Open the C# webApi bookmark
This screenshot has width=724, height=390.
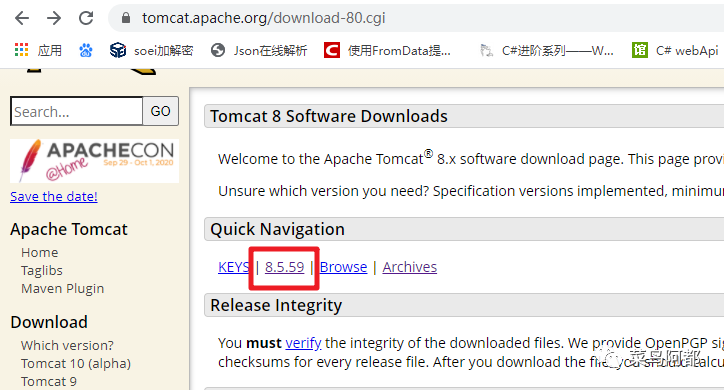pos(675,50)
